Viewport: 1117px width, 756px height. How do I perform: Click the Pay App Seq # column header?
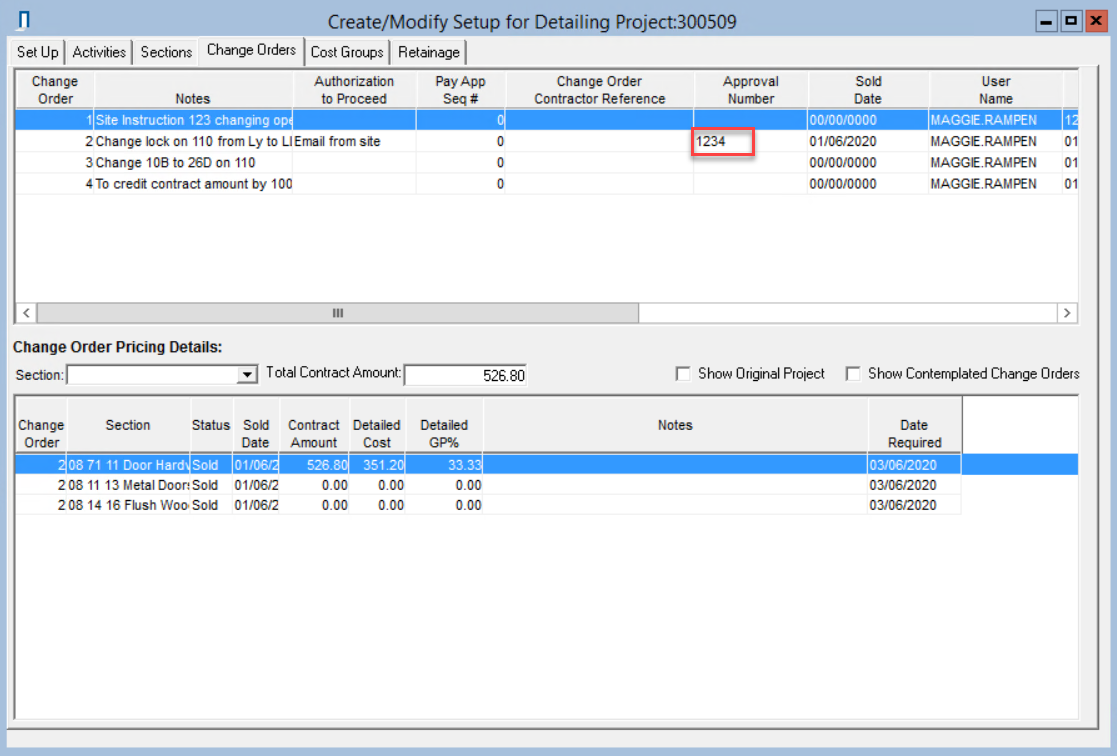[460, 90]
